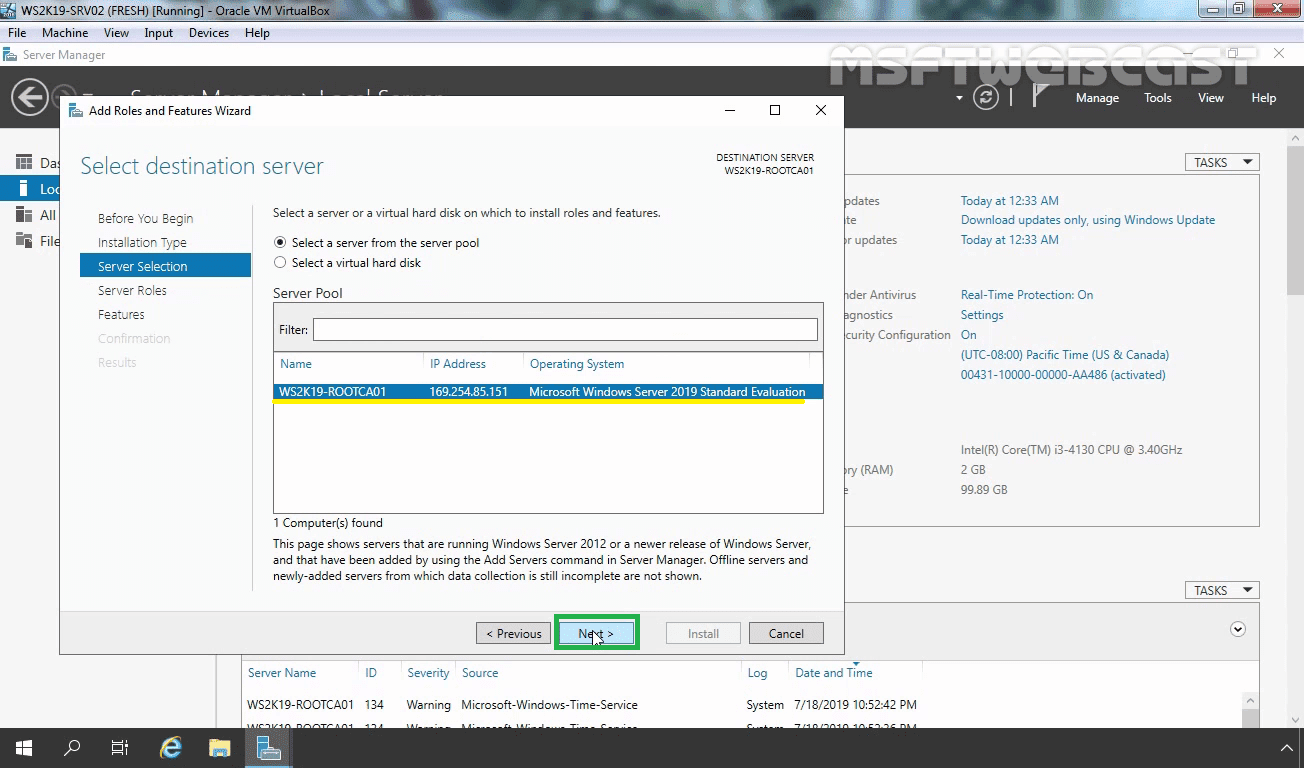Open Server Manager's Manage menu
This screenshot has width=1304, height=768.
click(x=1097, y=98)
